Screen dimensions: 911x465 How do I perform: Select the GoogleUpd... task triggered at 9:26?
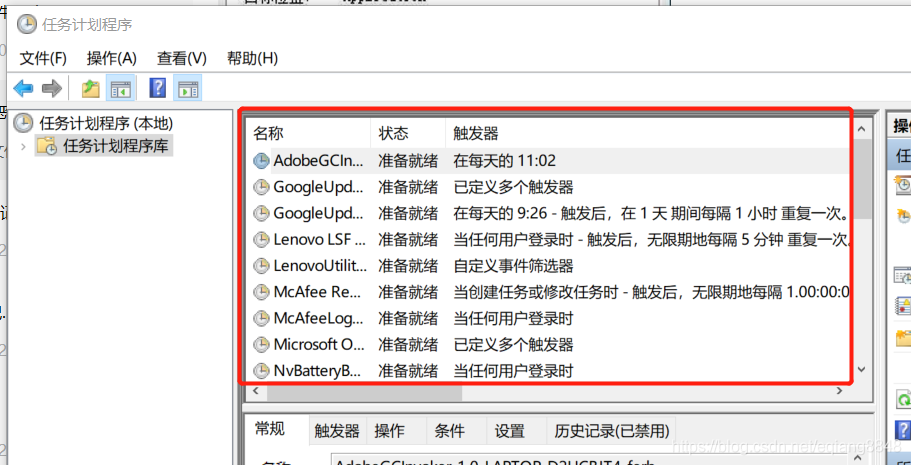[x=550, y=213]
